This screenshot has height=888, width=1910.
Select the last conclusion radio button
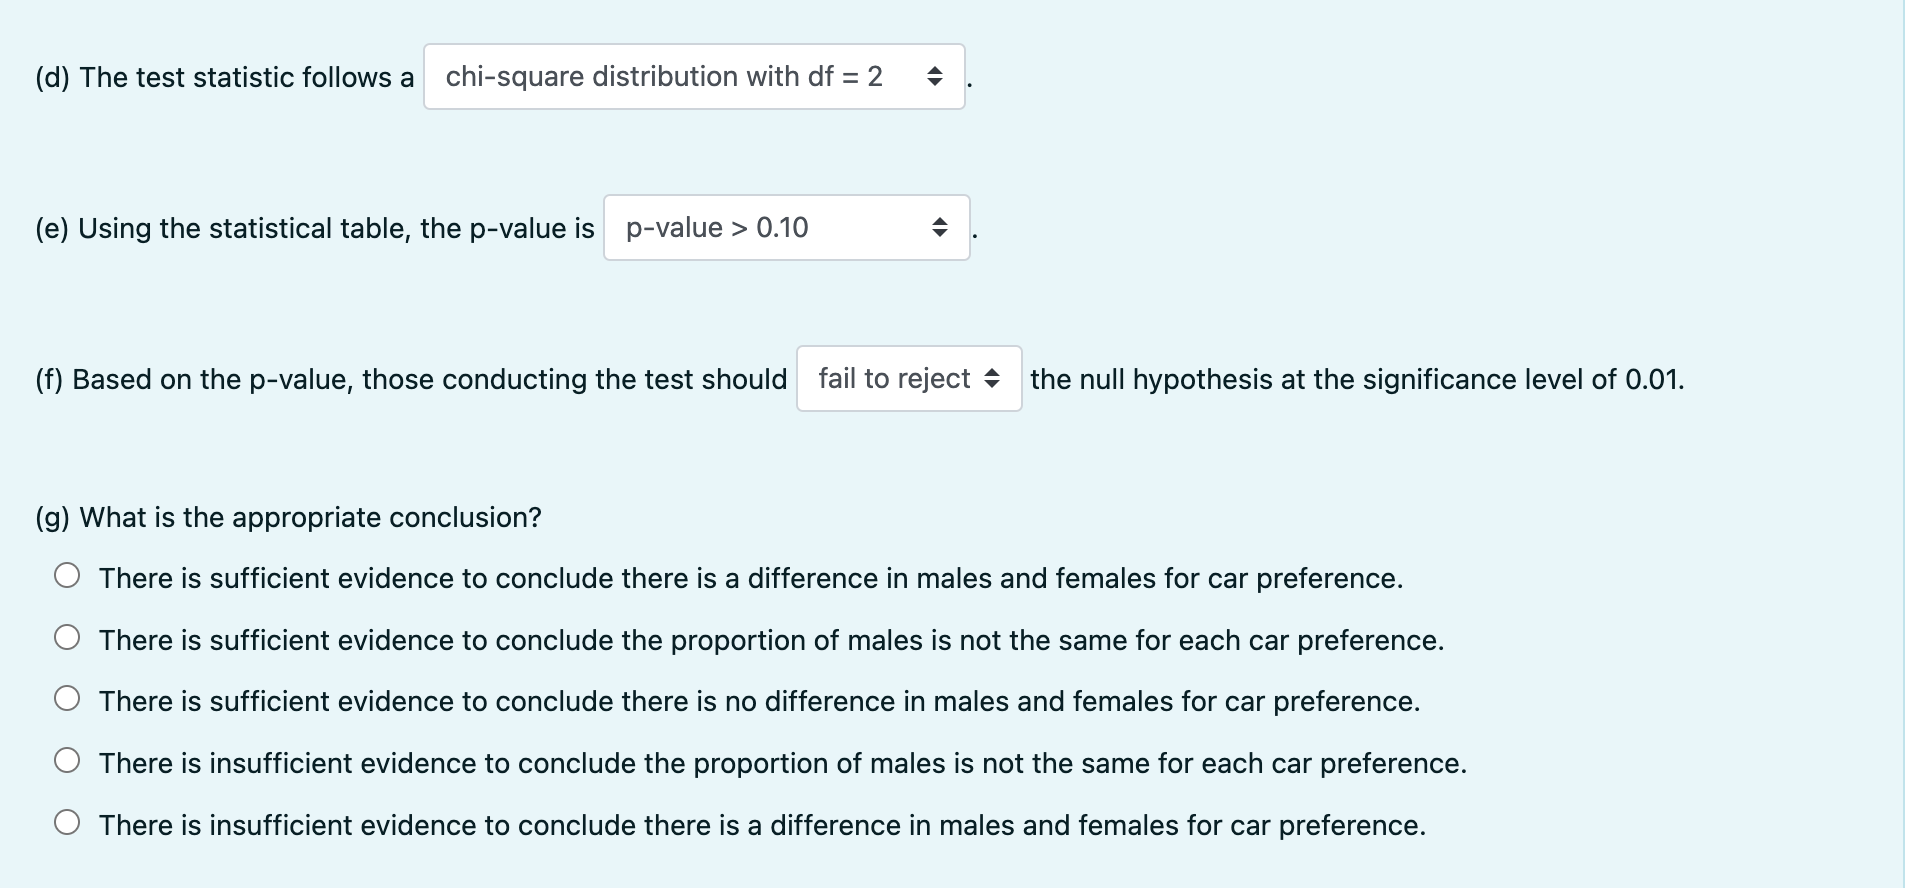click(68, 823)
